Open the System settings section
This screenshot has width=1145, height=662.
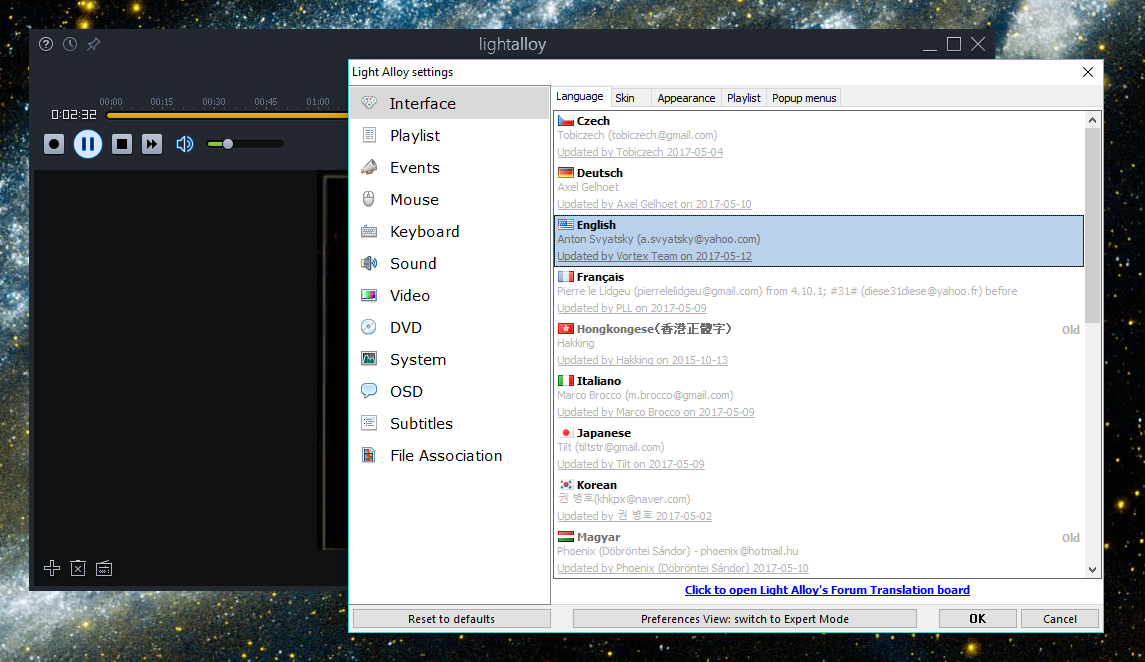point(450,360)
